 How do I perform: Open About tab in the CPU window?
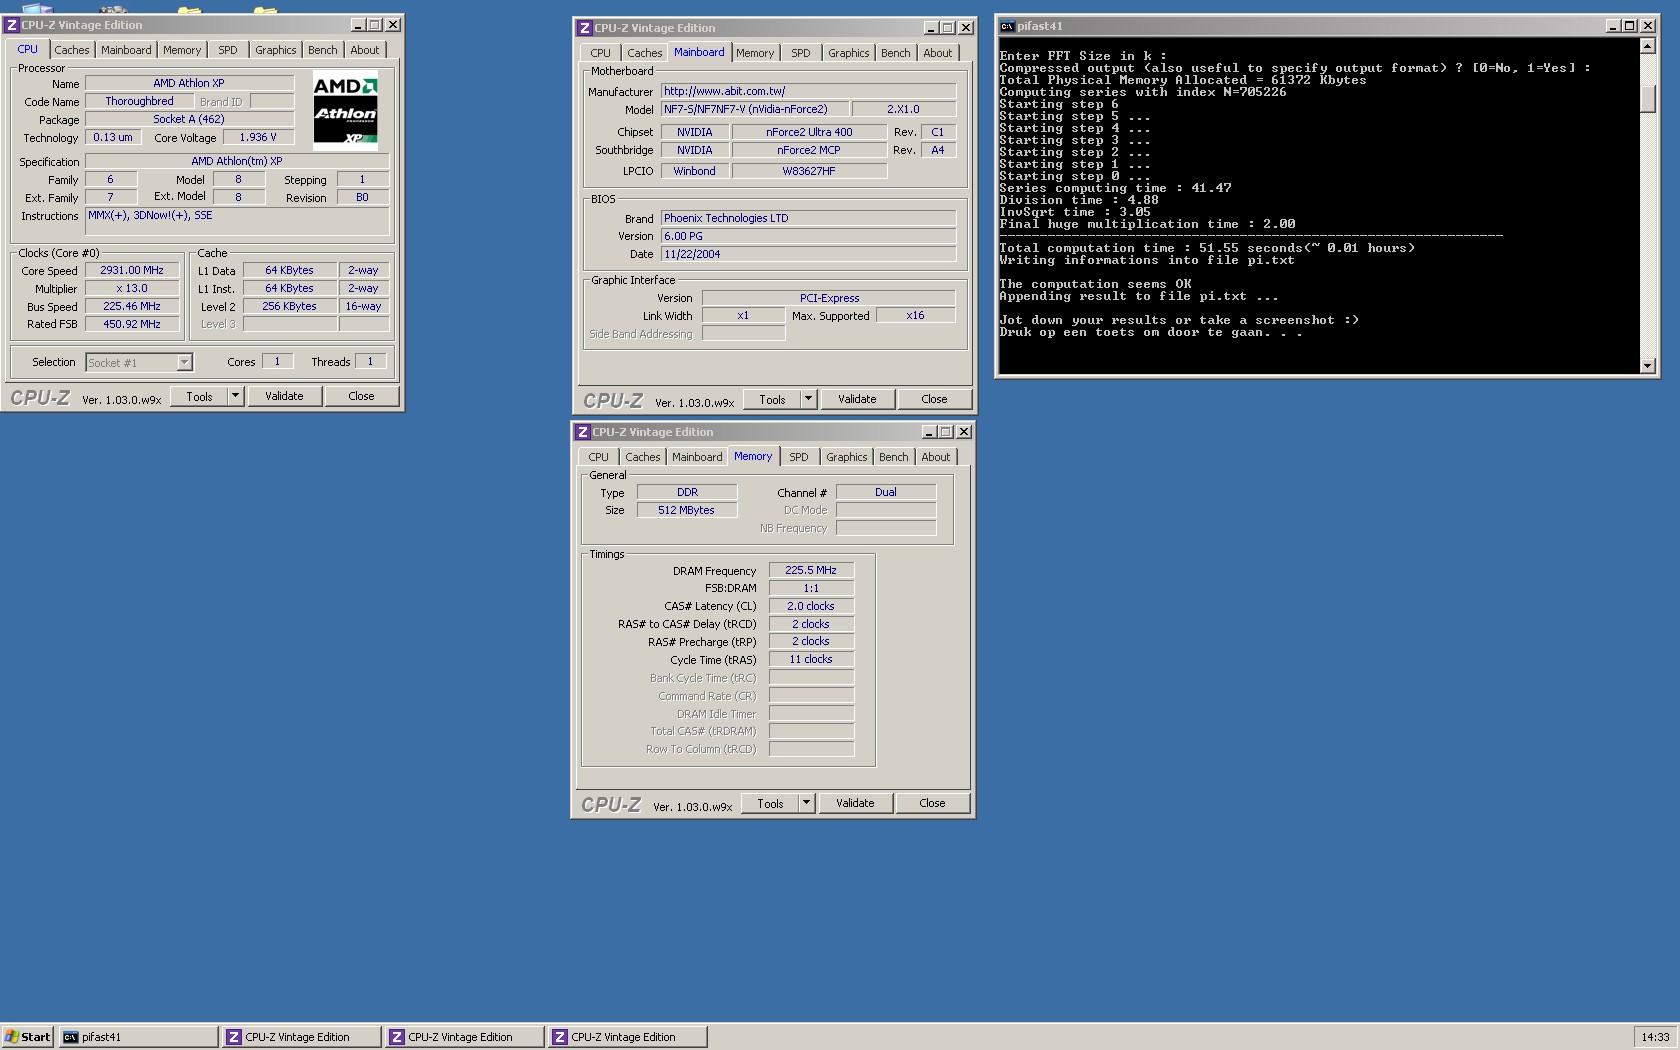click(x=364, y=50)
